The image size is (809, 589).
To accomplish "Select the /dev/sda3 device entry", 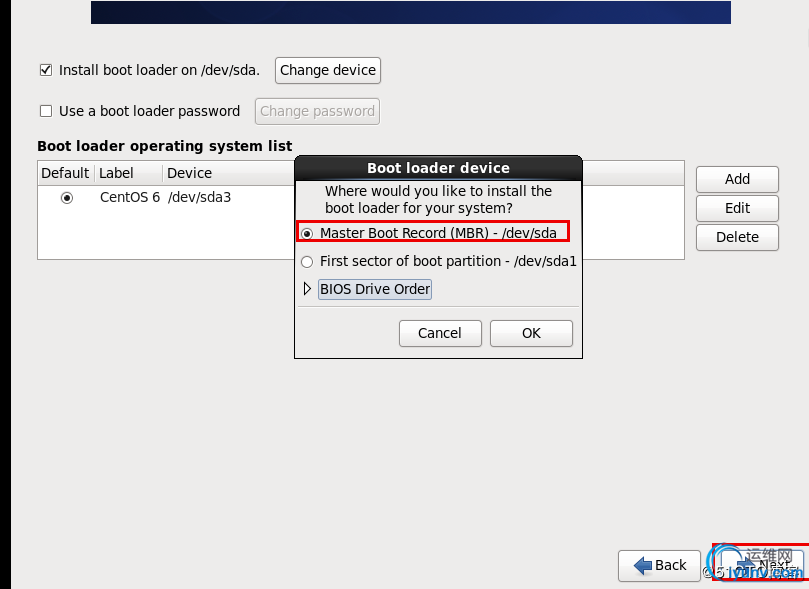I will tap(199, 198).
